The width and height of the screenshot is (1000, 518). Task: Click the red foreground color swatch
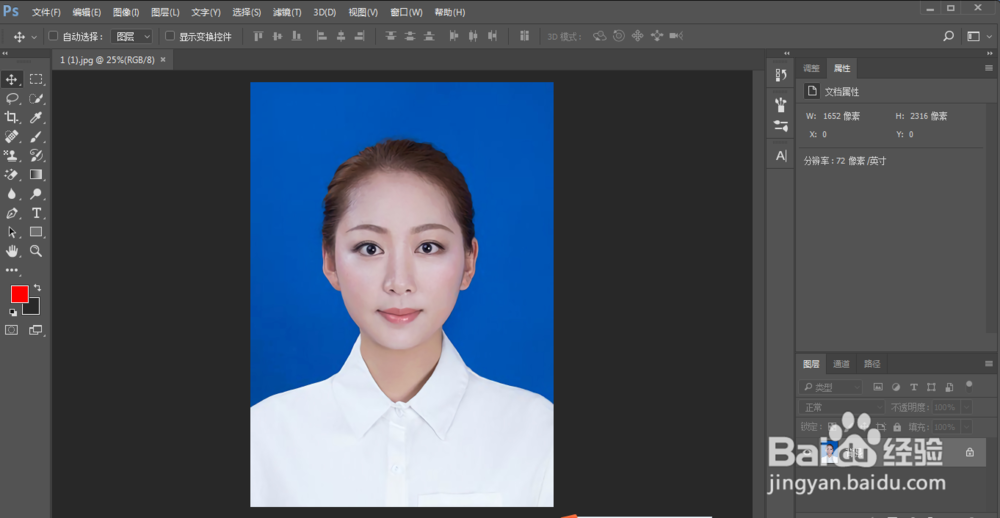[19, 294]
